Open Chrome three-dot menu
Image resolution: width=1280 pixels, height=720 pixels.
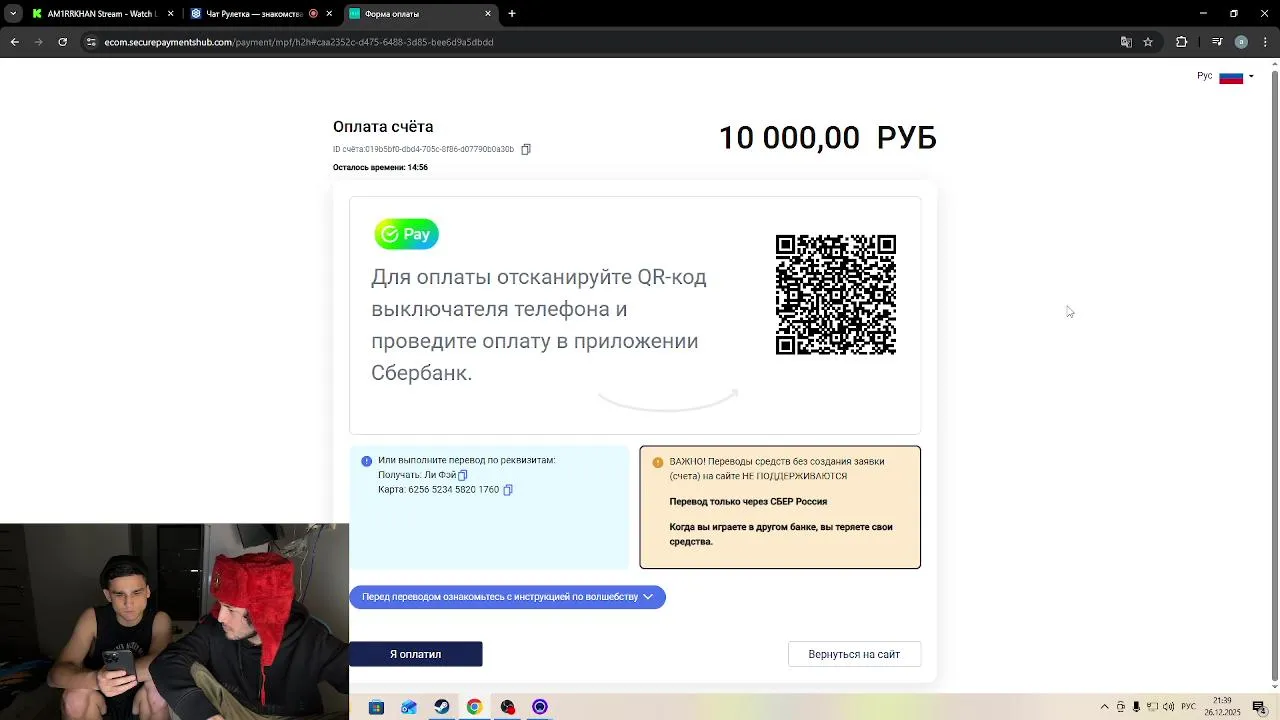[x=1265, y=42]
